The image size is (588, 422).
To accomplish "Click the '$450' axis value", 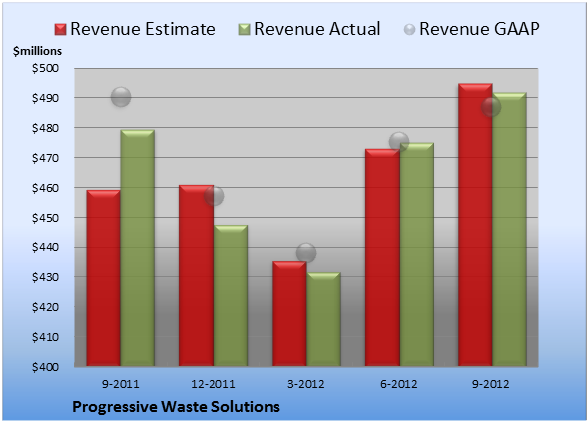I will (45, 218).
